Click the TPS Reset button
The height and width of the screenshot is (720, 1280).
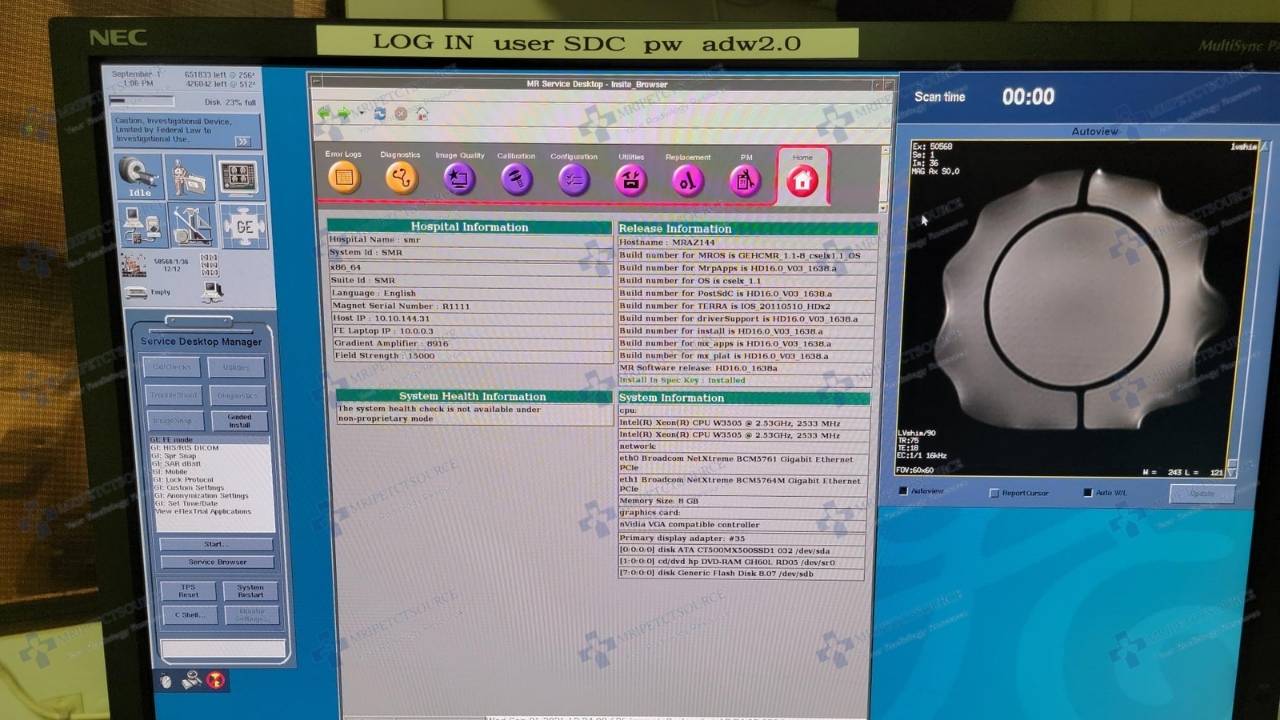pos(188,591)
